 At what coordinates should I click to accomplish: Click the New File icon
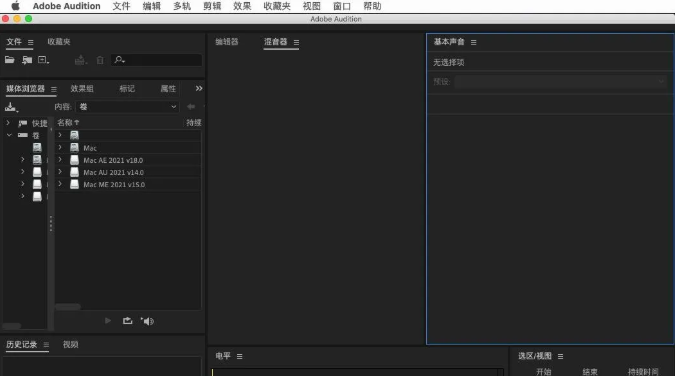point(43,60)
